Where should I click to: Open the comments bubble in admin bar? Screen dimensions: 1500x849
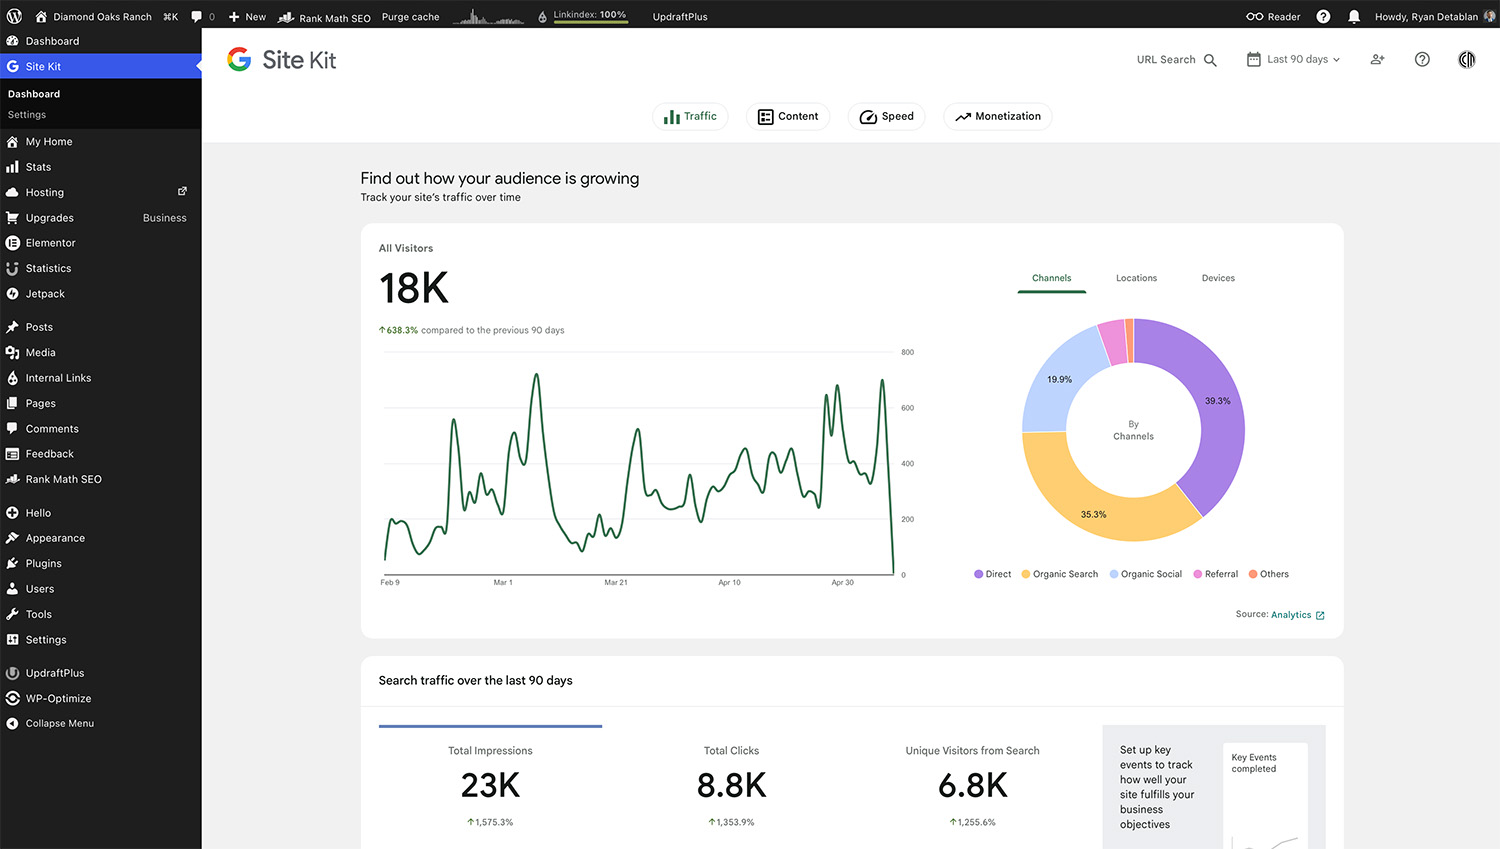point(202,16)
